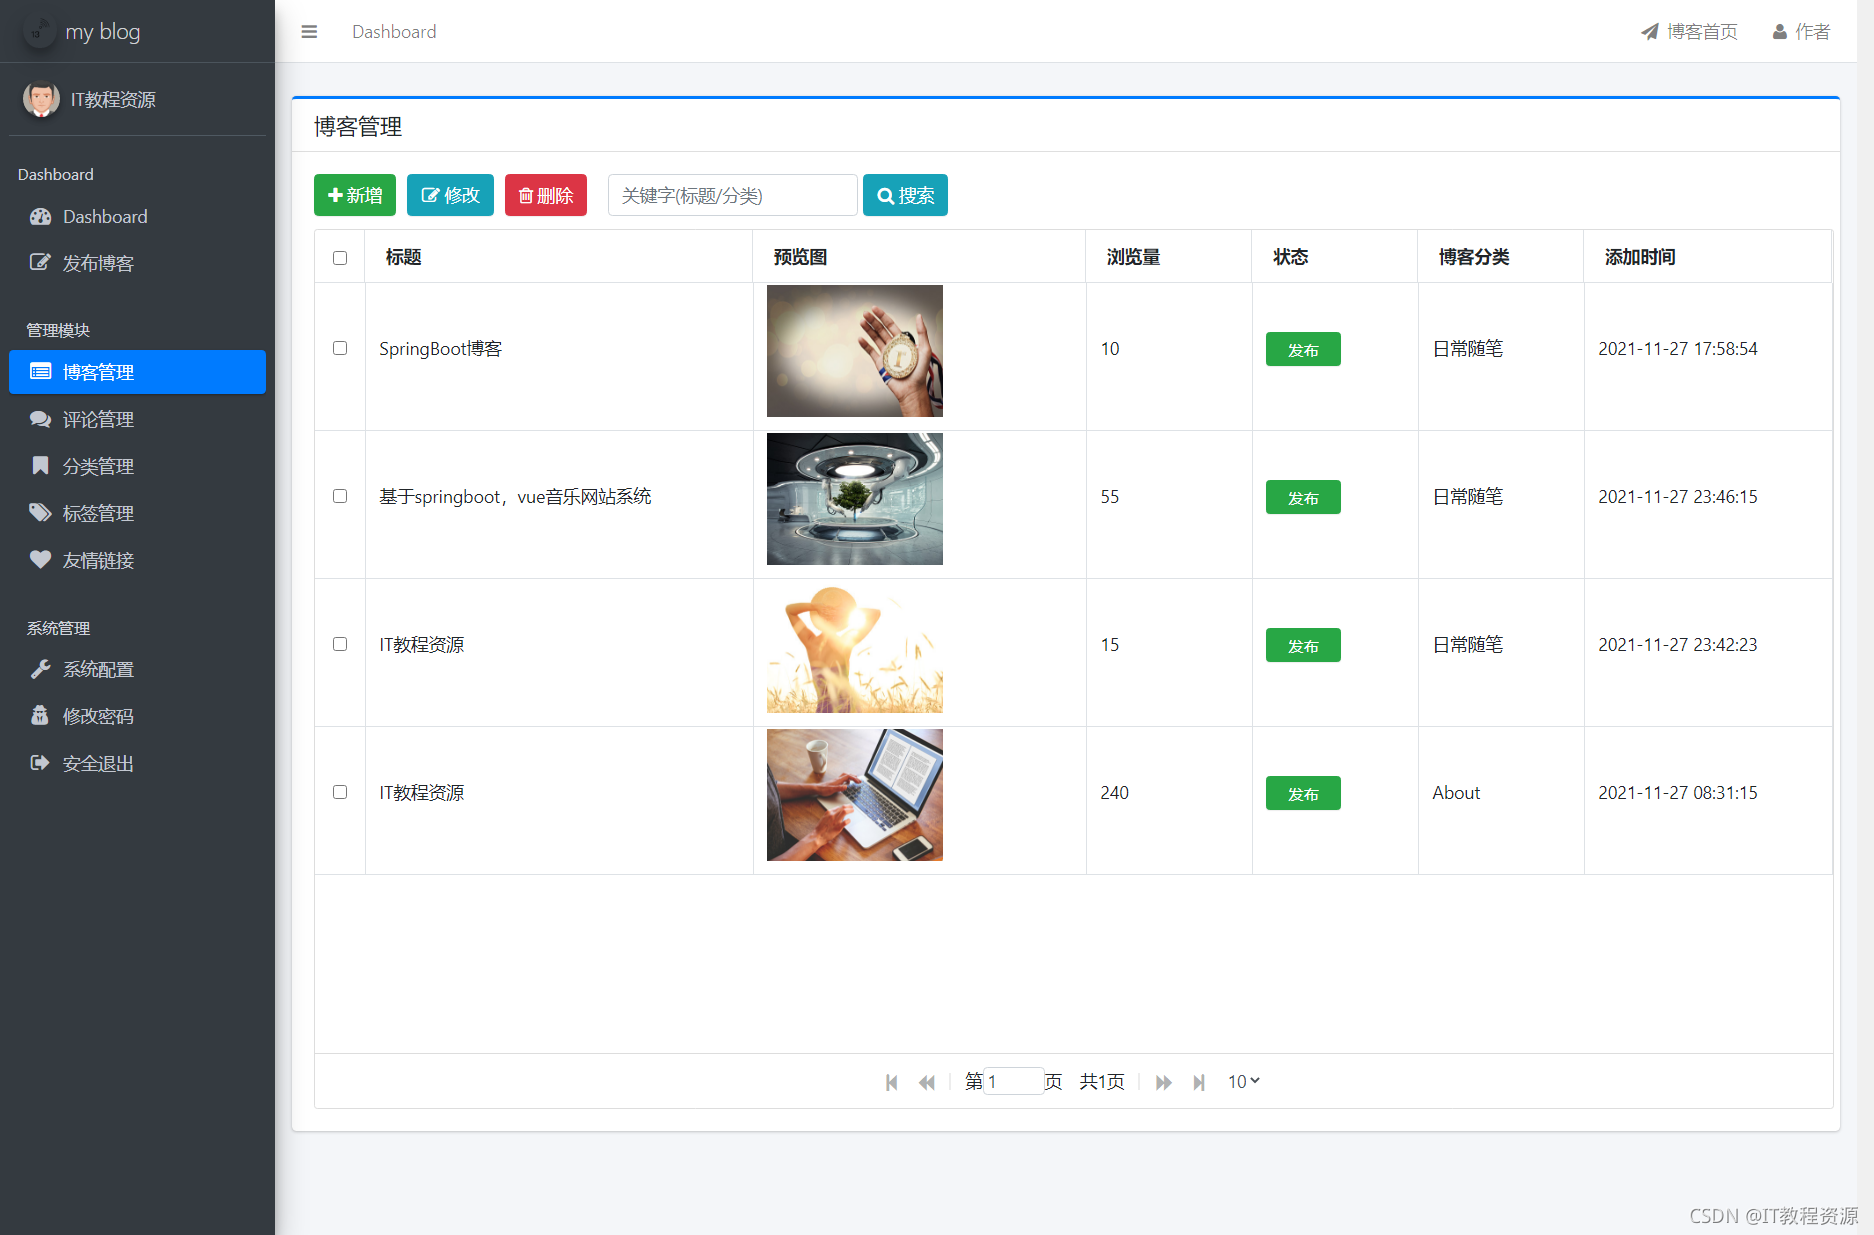Select all rows with the header checkbox

(340, 258)
